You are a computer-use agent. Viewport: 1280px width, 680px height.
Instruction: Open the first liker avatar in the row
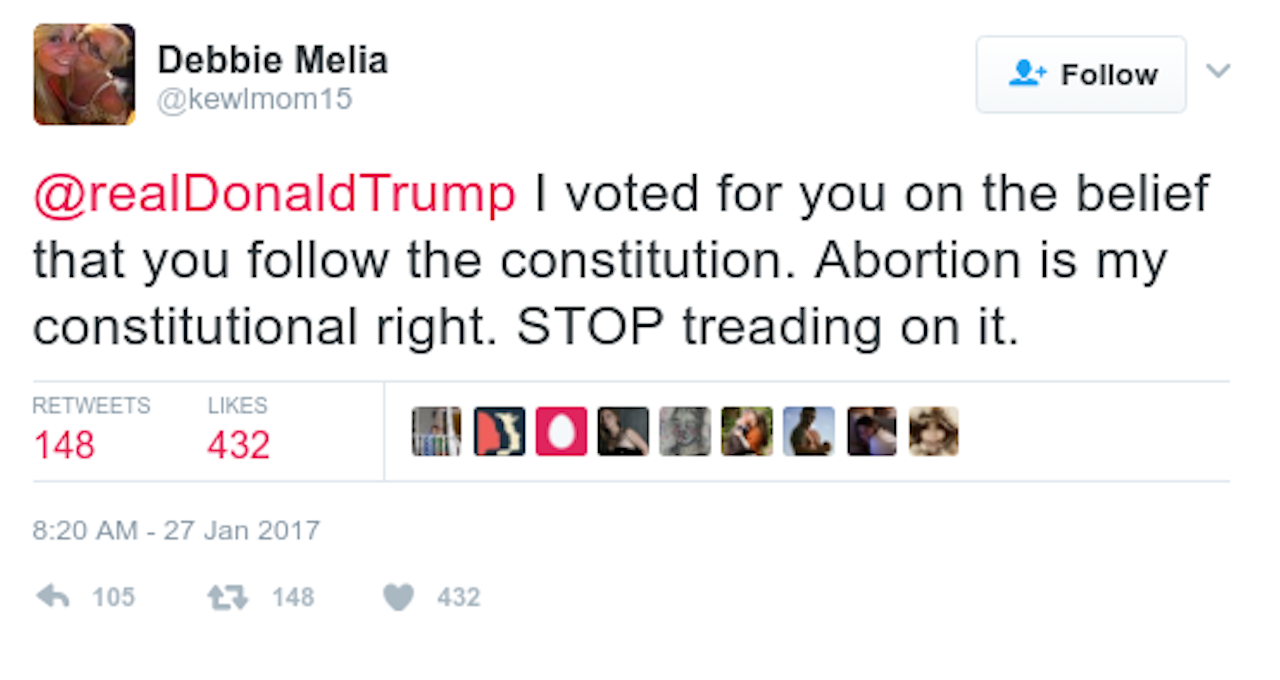pos(437,431)
